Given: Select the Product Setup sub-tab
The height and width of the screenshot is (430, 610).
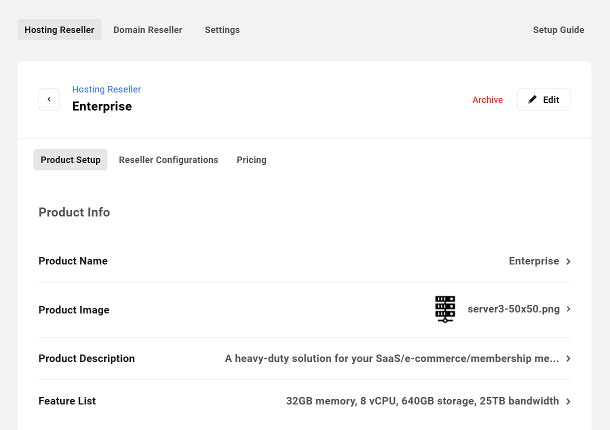Looking at the screenshot, I should 70,160.
